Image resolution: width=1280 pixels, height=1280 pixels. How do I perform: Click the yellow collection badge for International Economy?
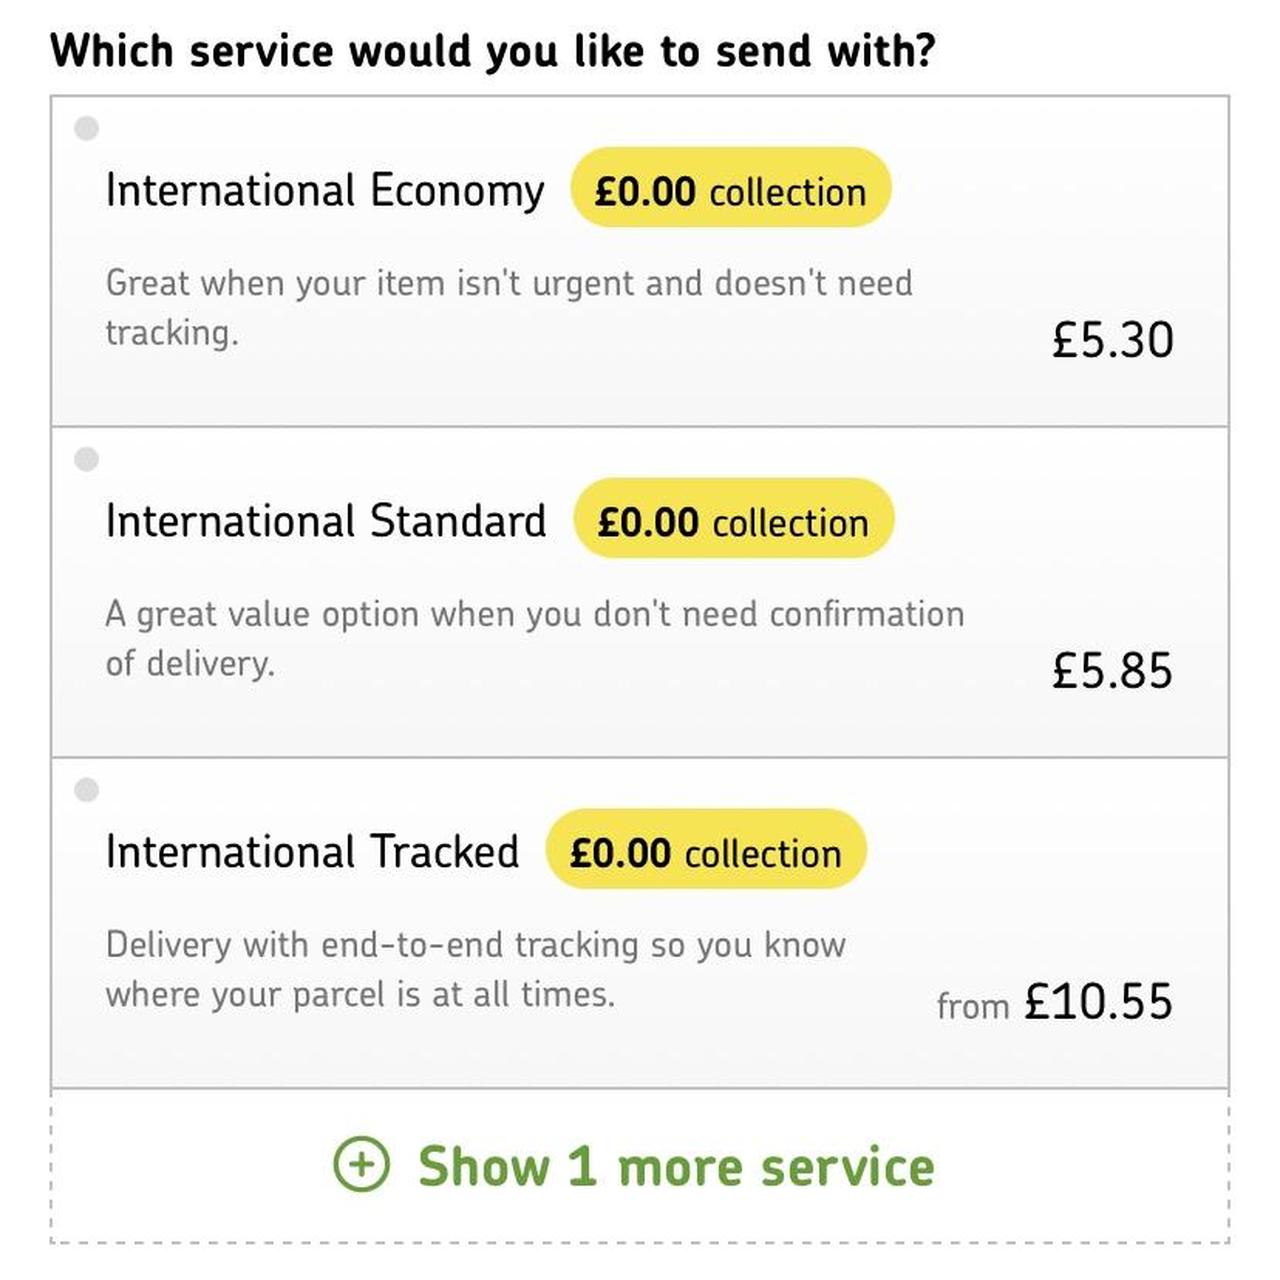coord(730,189)
